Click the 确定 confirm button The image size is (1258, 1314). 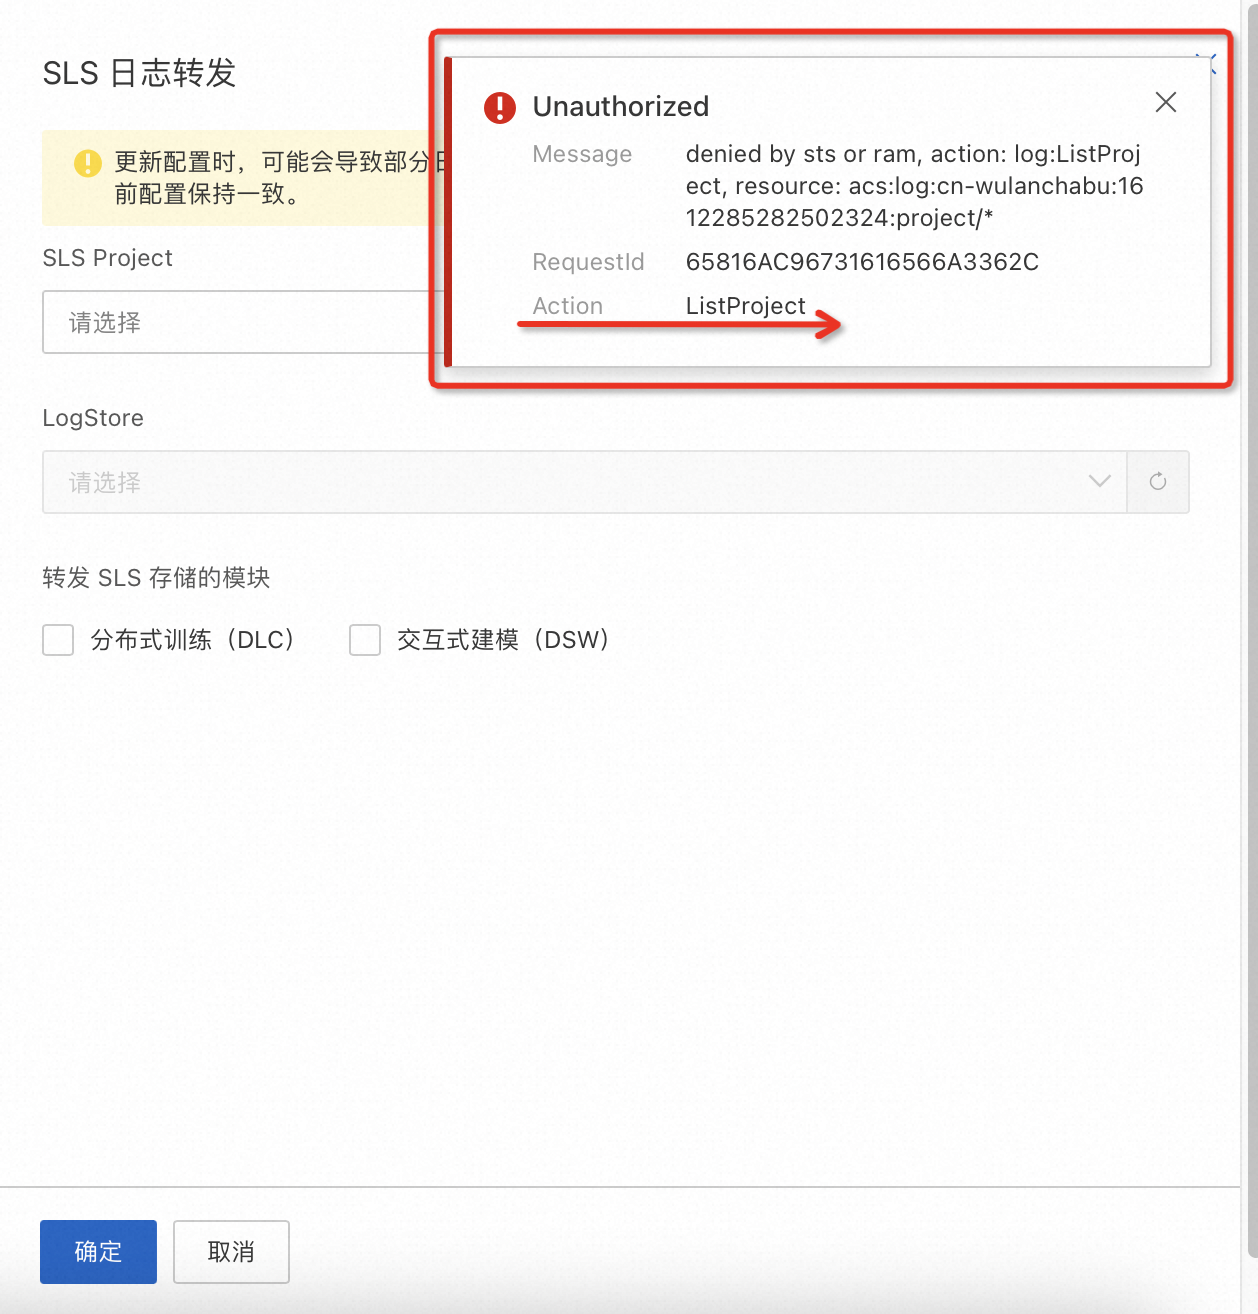pos(98,1251)
